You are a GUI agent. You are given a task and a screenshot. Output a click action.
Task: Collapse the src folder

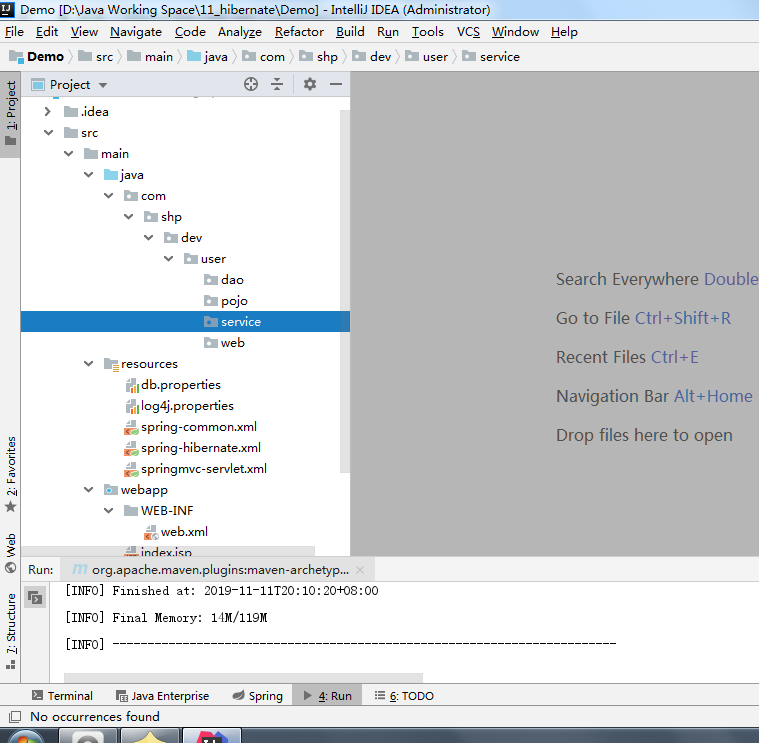click(48, 133)
